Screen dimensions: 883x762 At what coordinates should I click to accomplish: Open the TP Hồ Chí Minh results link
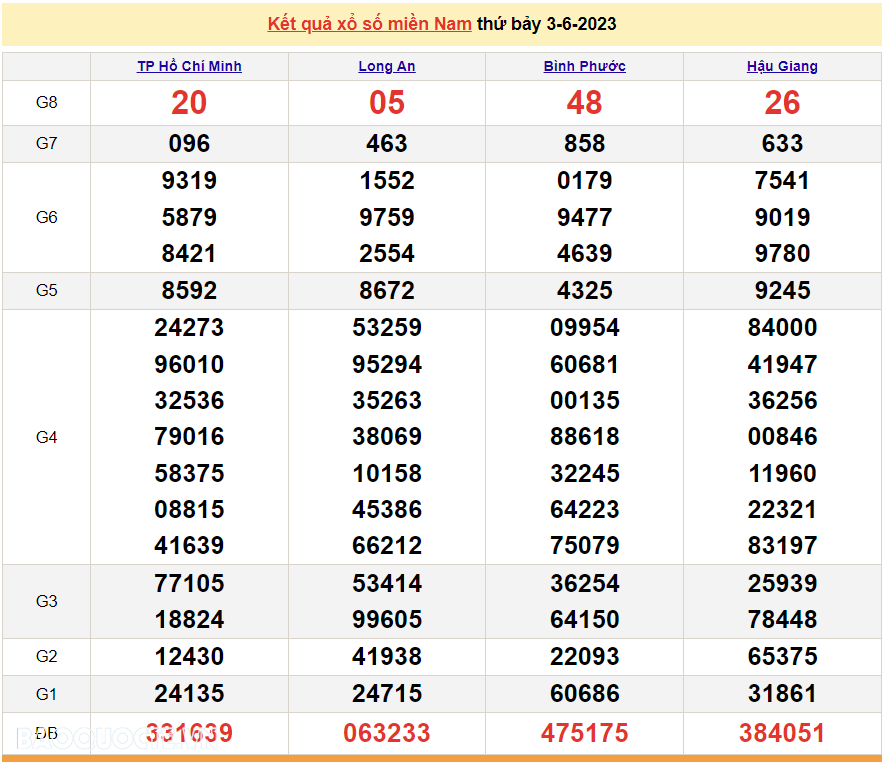189,66
